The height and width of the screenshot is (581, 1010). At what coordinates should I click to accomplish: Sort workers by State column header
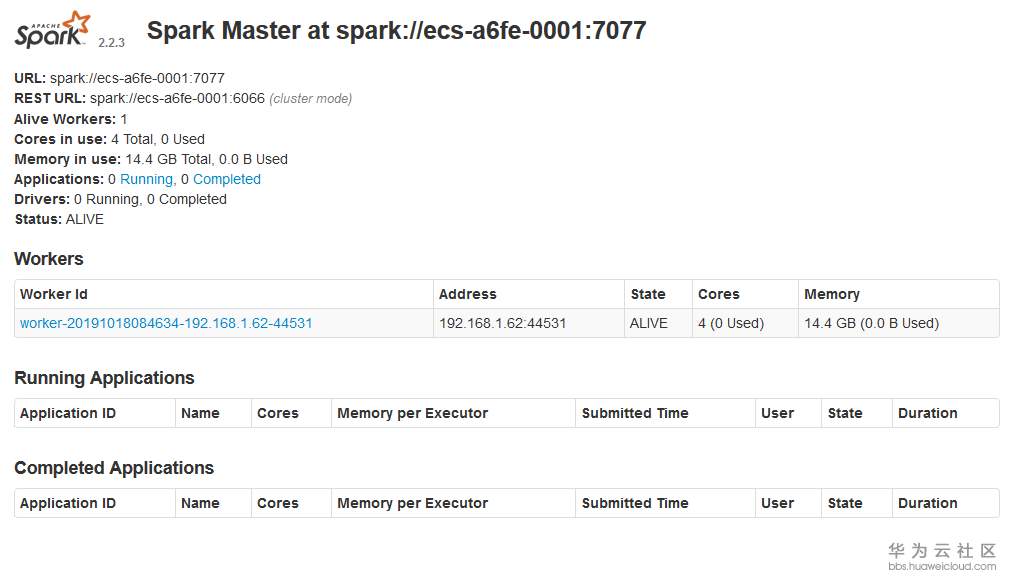648,294
